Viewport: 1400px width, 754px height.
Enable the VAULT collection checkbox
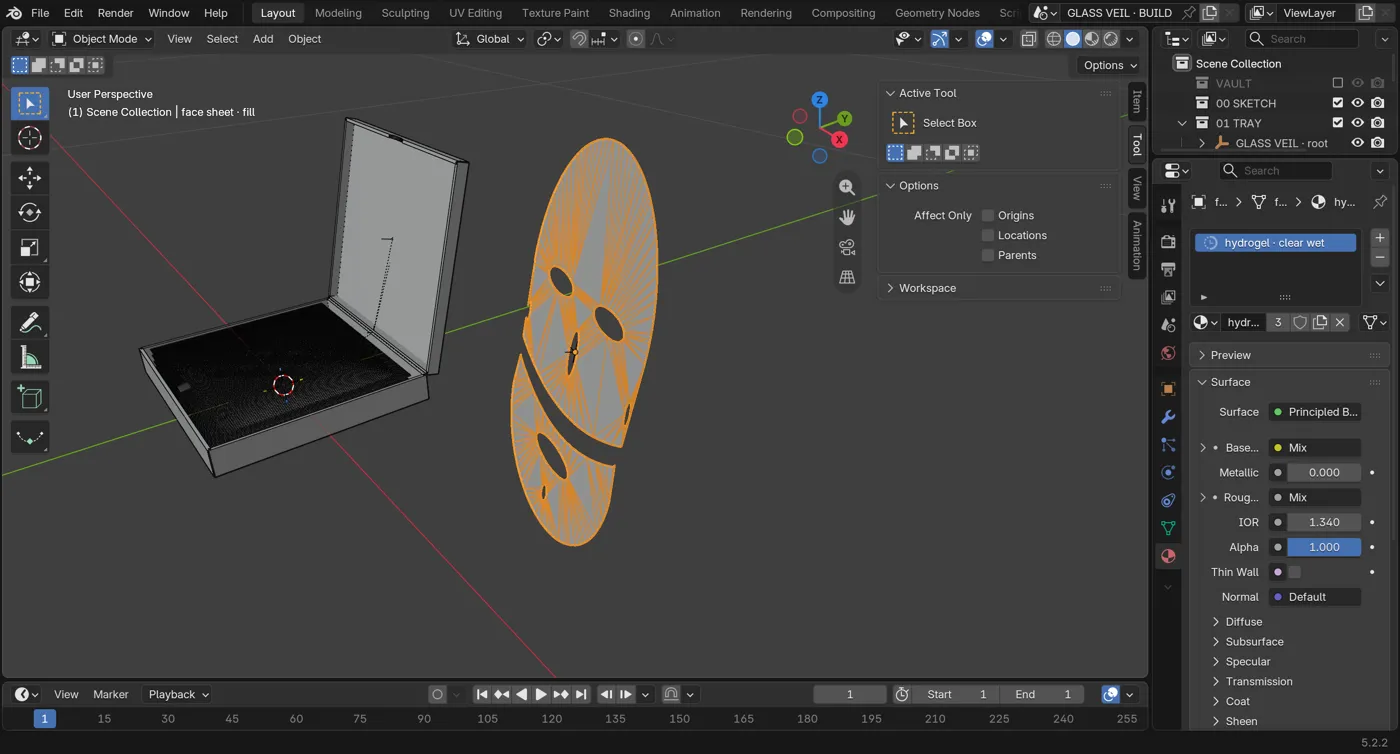pos(1338,83)
